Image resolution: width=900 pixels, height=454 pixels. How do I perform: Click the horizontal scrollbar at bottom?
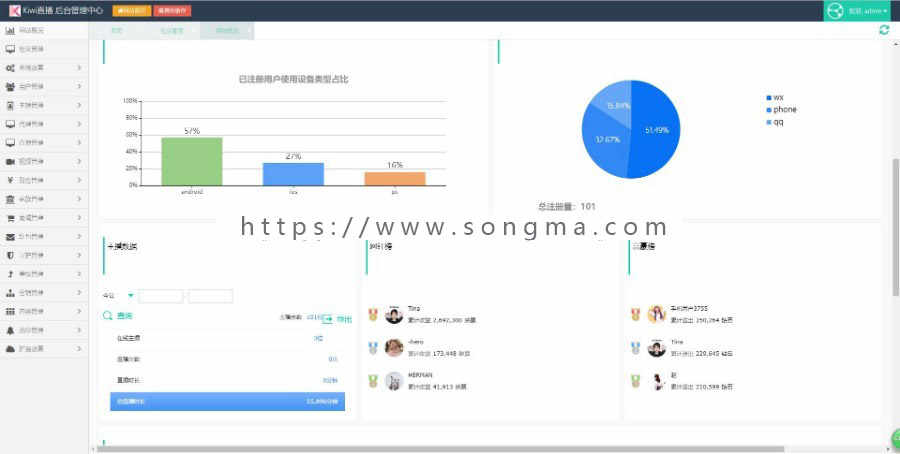click(440, 449)
